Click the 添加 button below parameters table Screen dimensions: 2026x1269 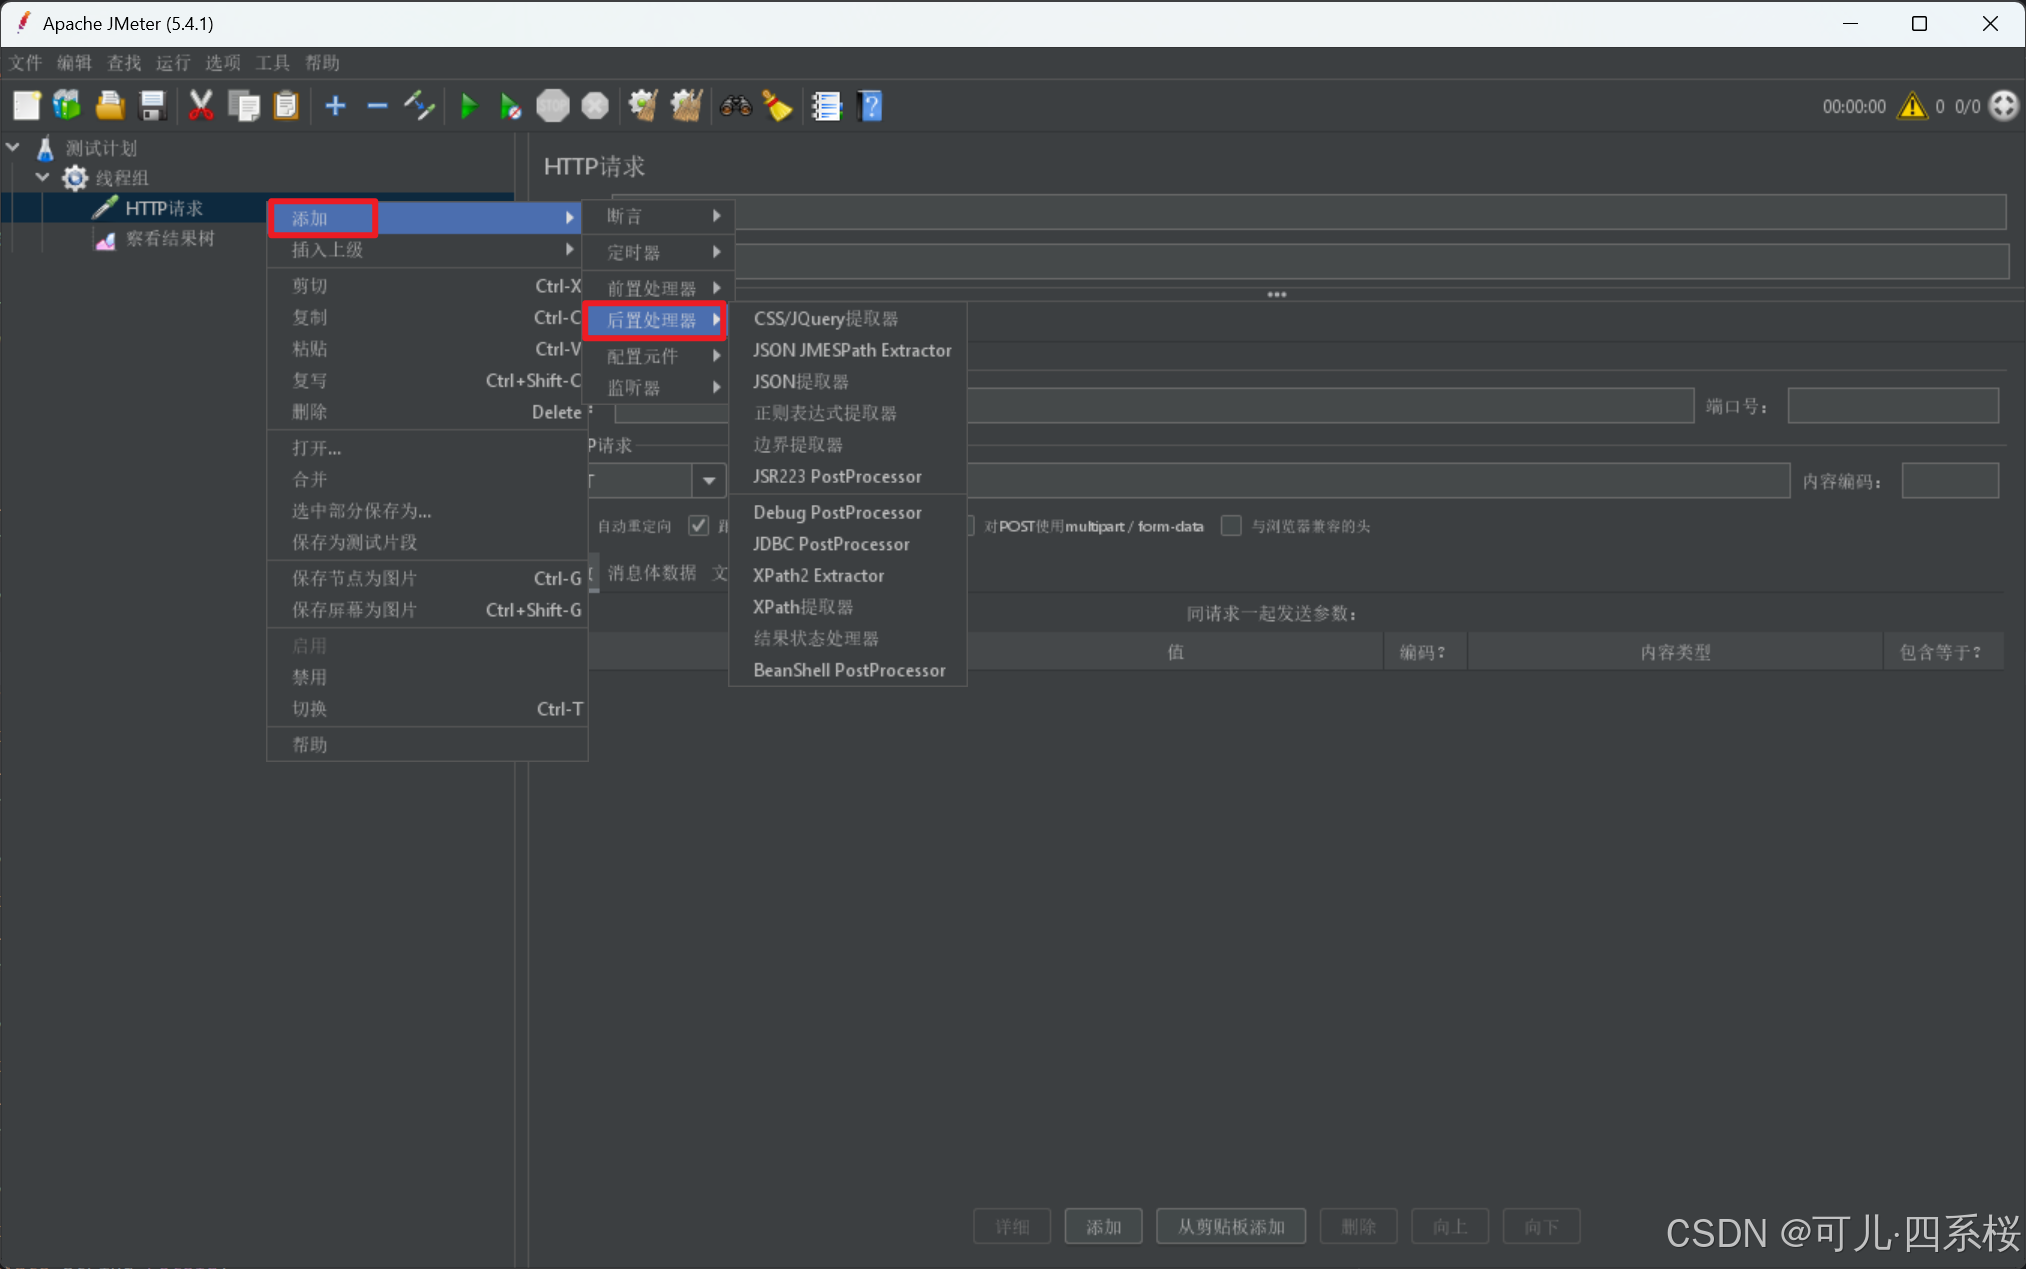pyautogui.click(x=1103, y=1226)
